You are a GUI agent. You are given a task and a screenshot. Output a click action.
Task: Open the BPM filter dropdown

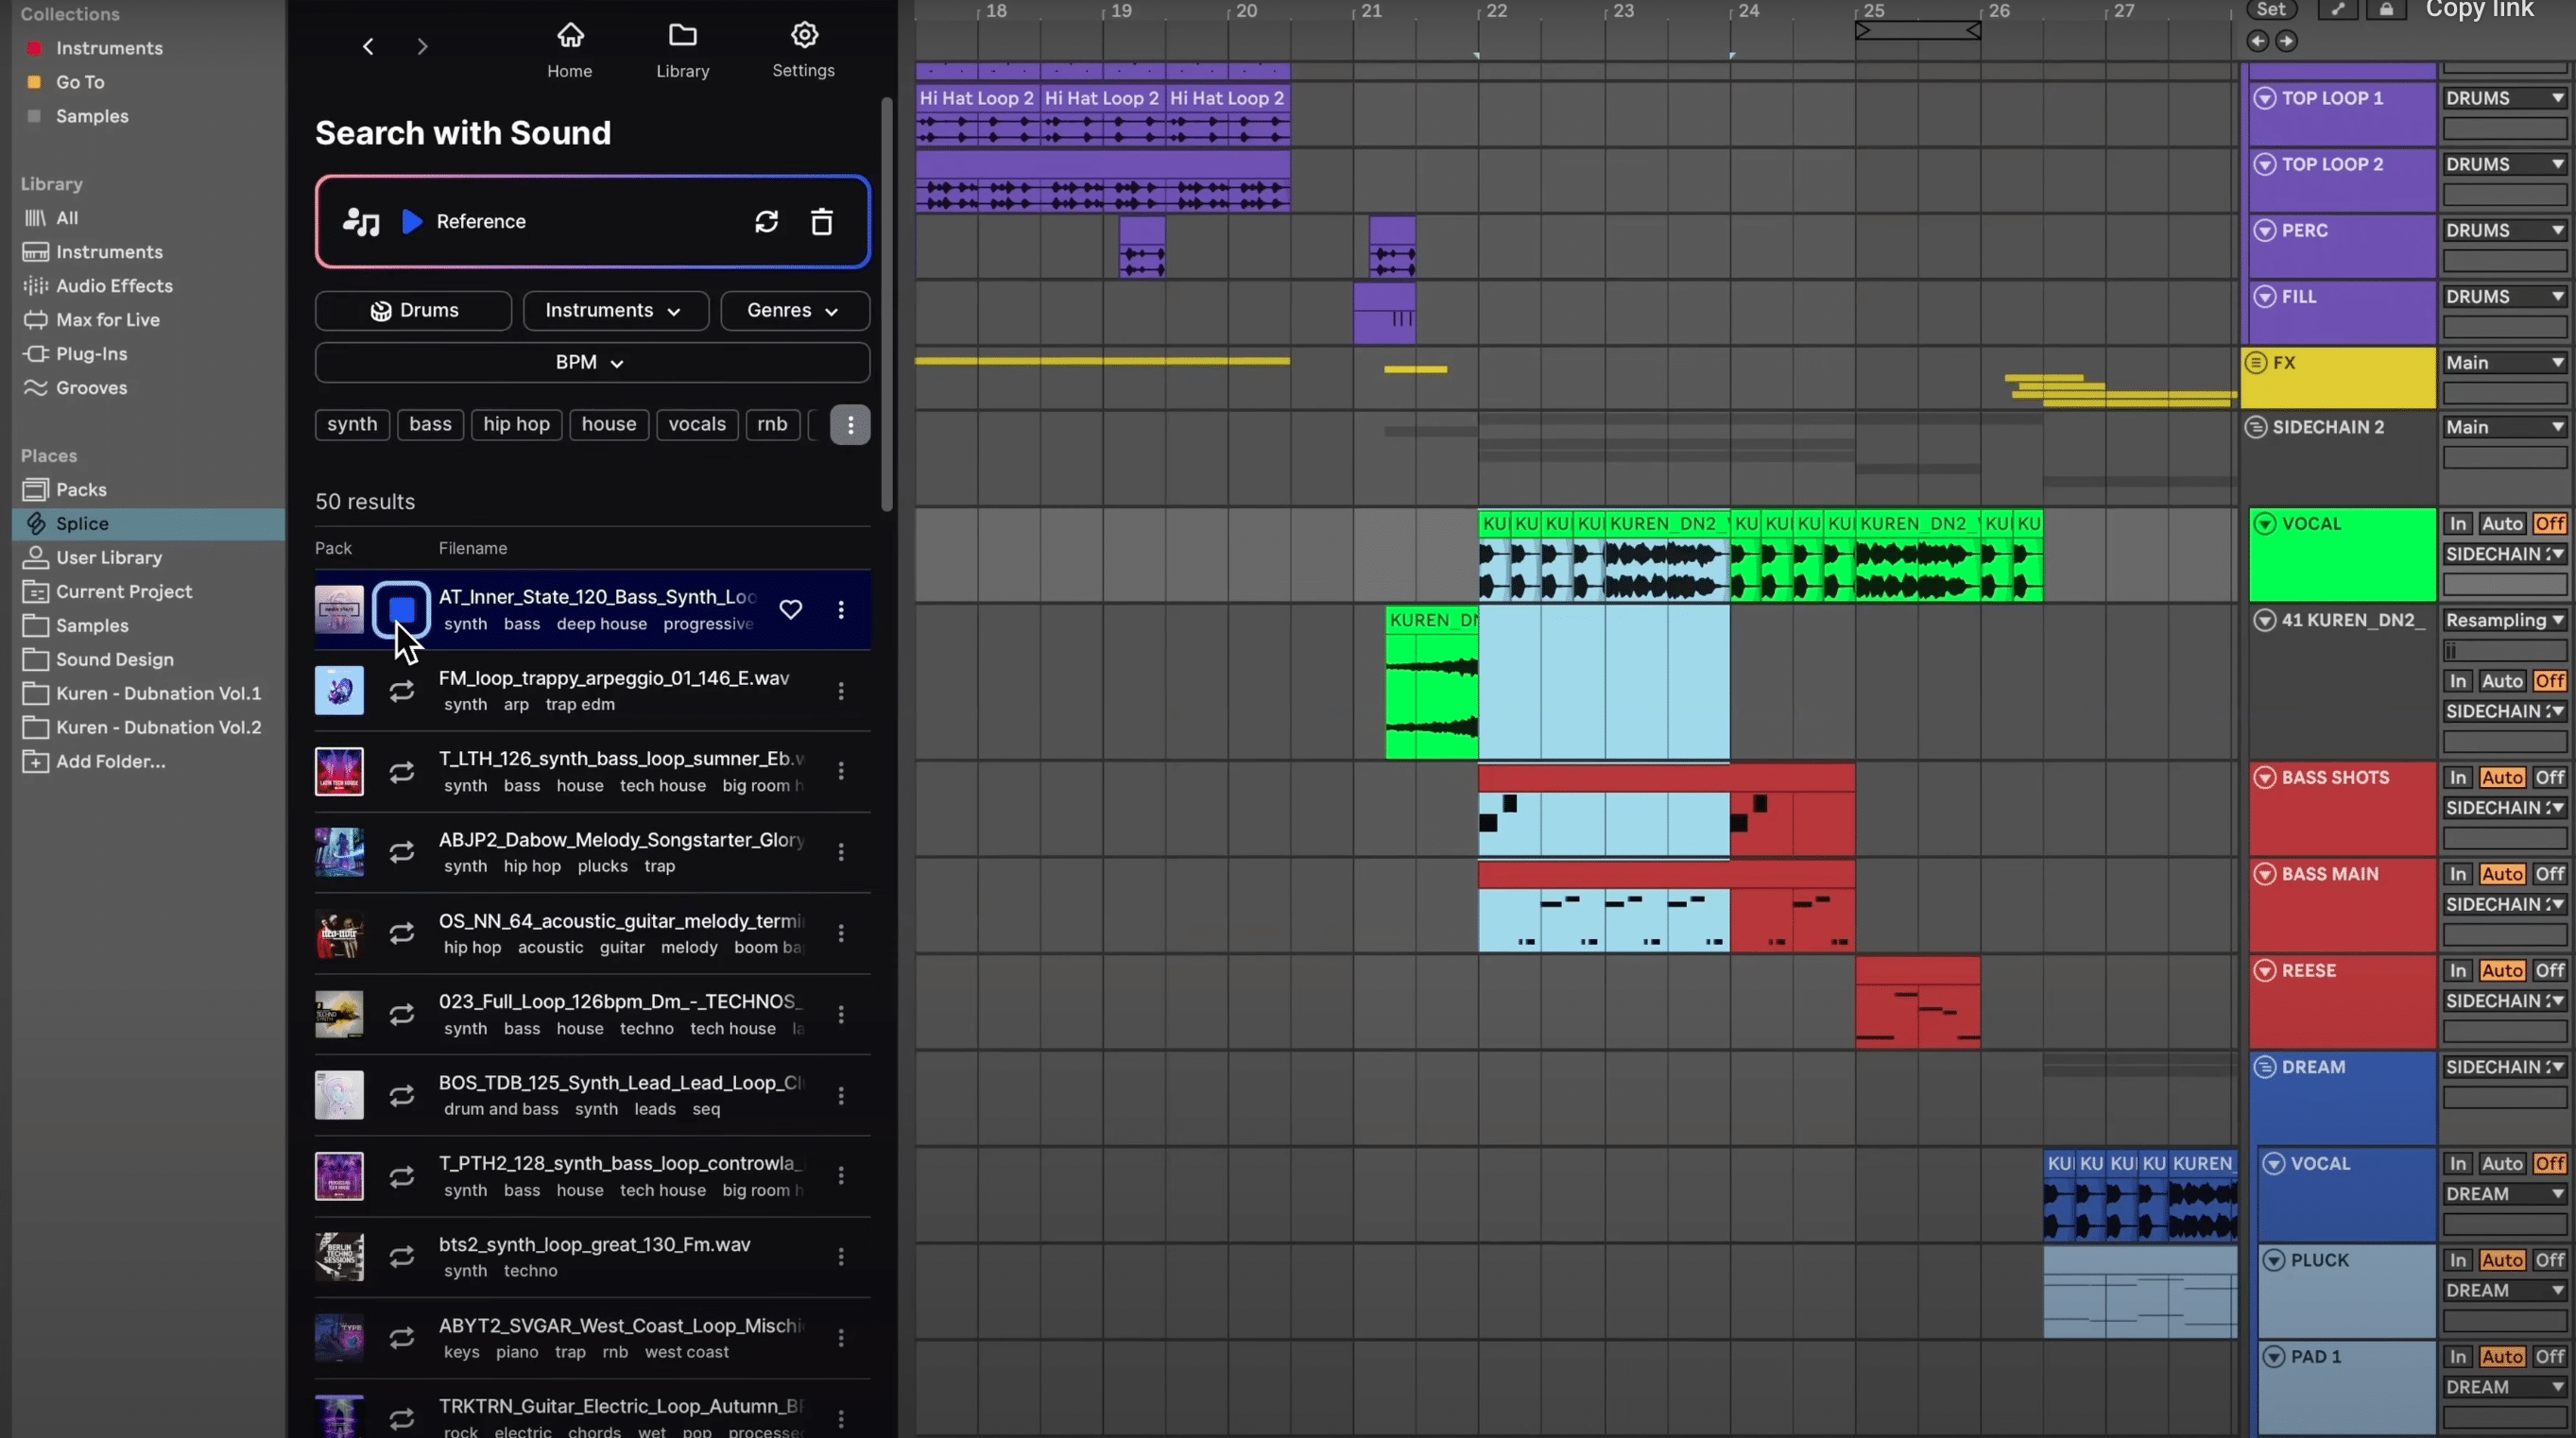pyautogui.click(x=590, y=362)
